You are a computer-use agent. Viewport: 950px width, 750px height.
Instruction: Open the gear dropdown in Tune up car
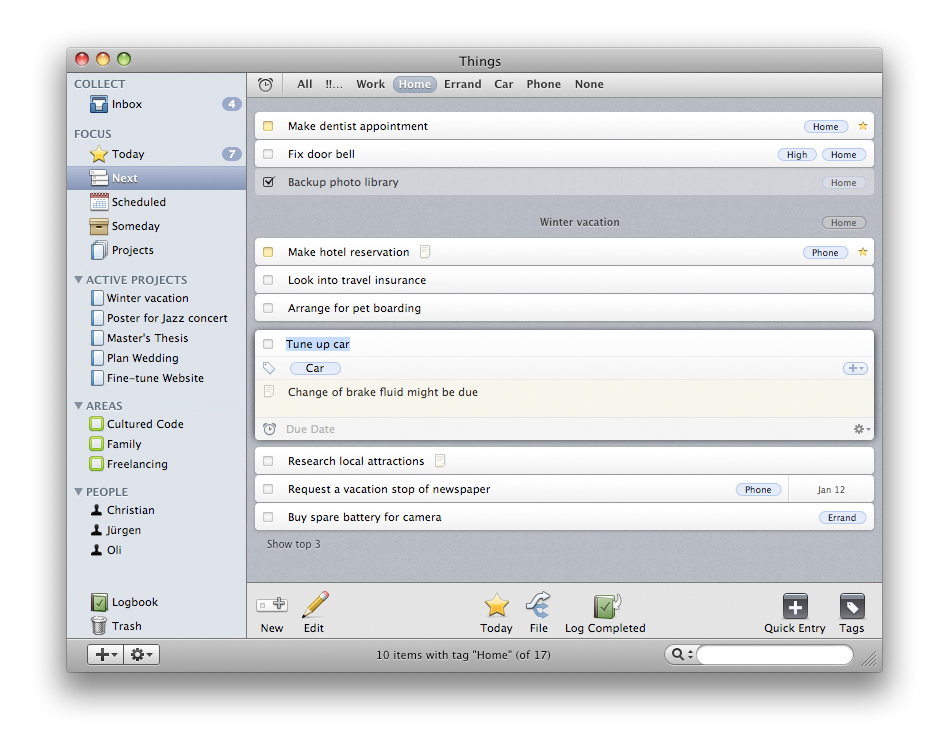click(862, 429)
